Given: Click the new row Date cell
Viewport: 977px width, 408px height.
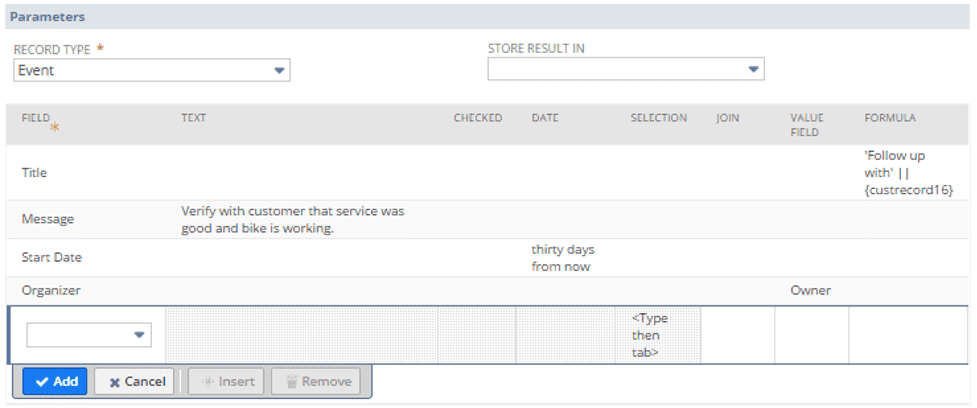Looking at the screenshot, I should 565,335.
